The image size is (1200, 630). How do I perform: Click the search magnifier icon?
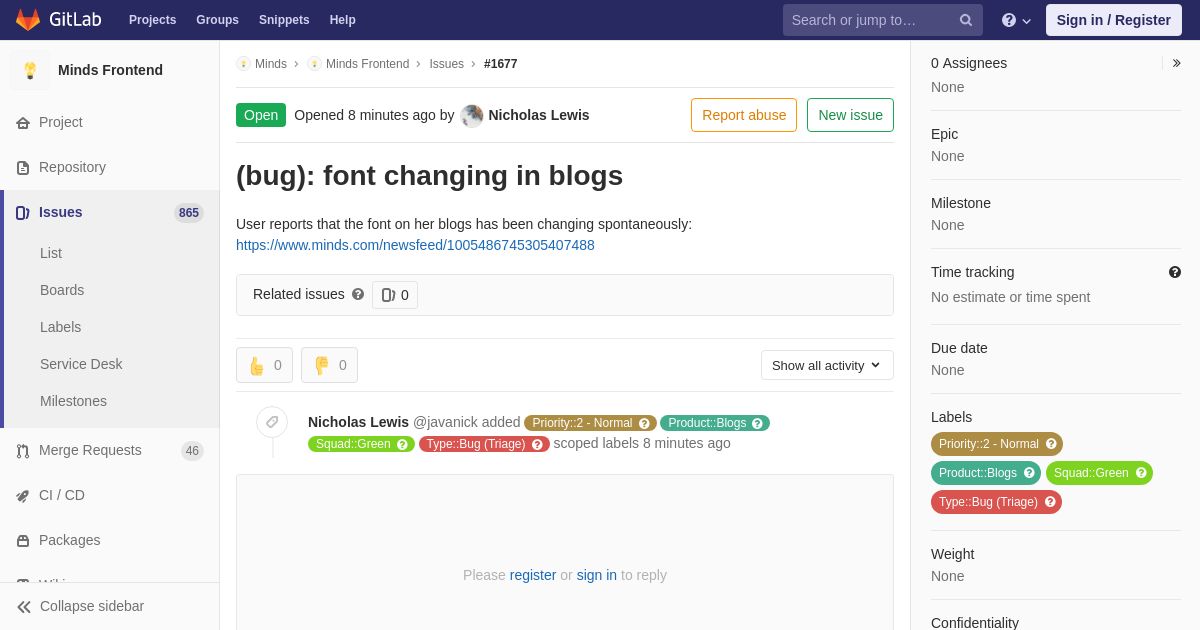[966, 20]
